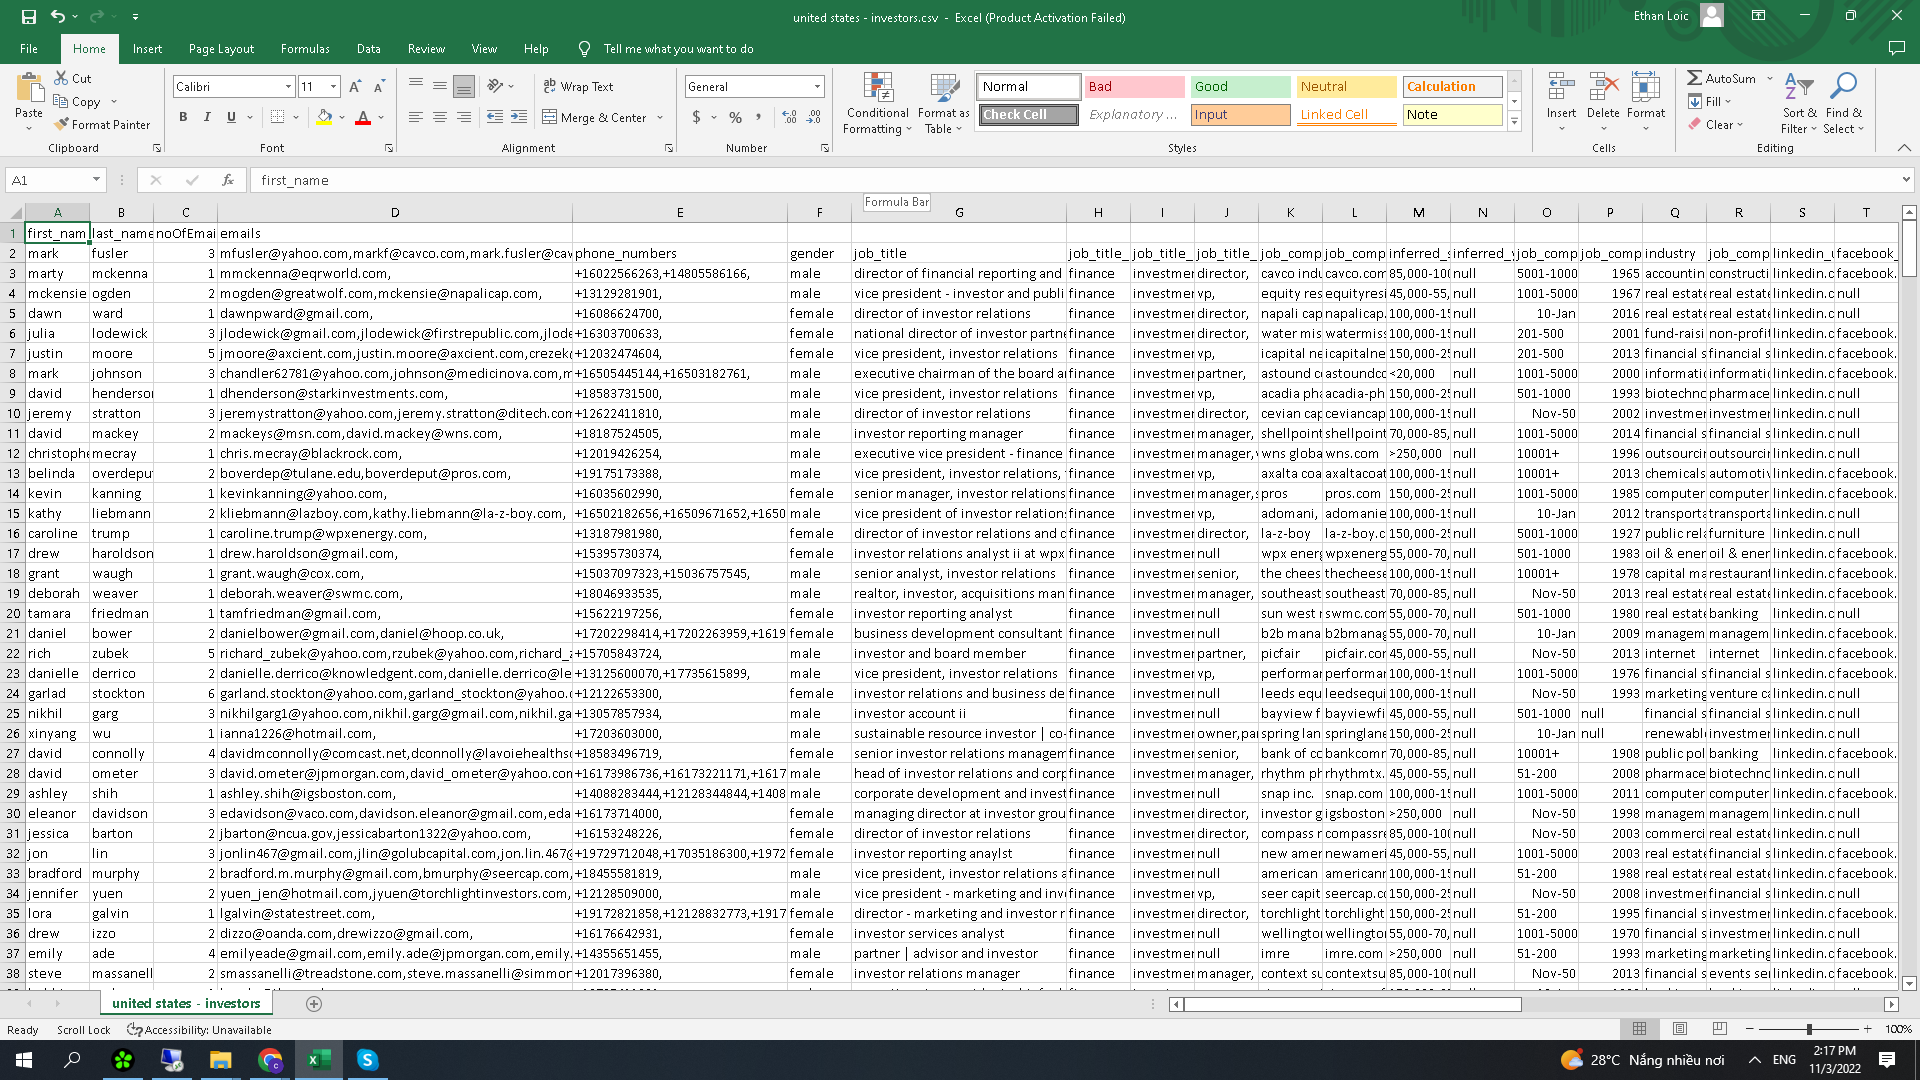Click Accounting Number Format dollar icon
This screenshot has width=1920, height=1080.
pos(696,117)
